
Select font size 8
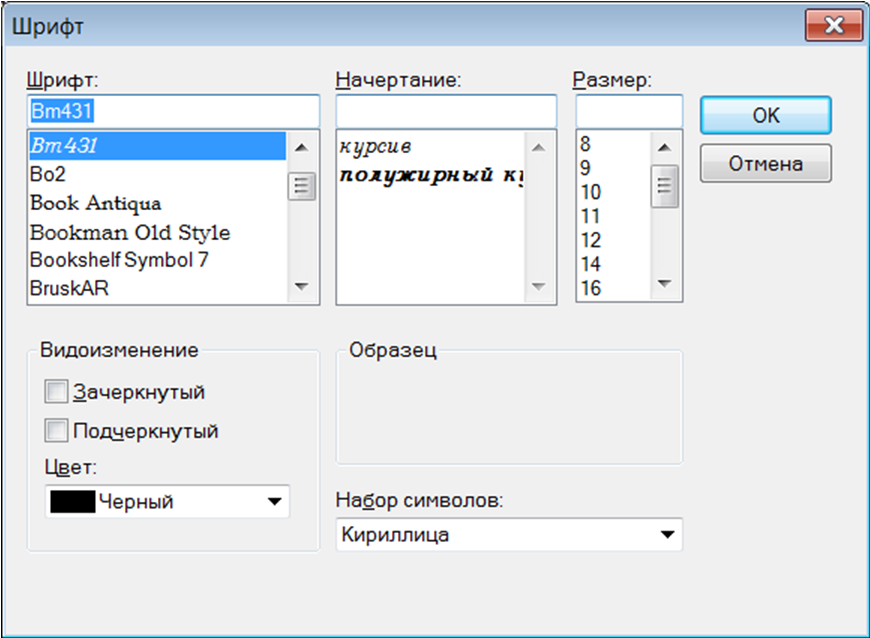pos(586,144)
